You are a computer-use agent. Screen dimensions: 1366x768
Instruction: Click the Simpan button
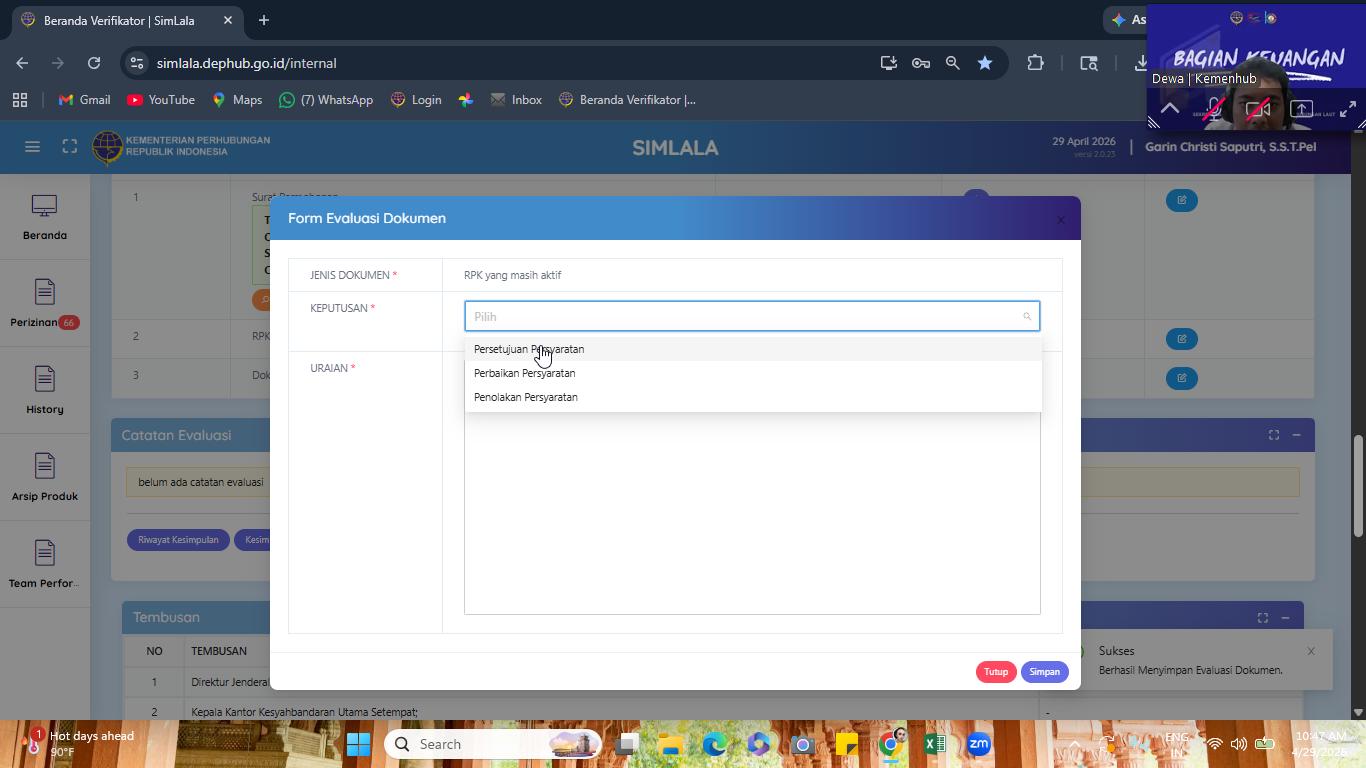[x=1044, y=672]
